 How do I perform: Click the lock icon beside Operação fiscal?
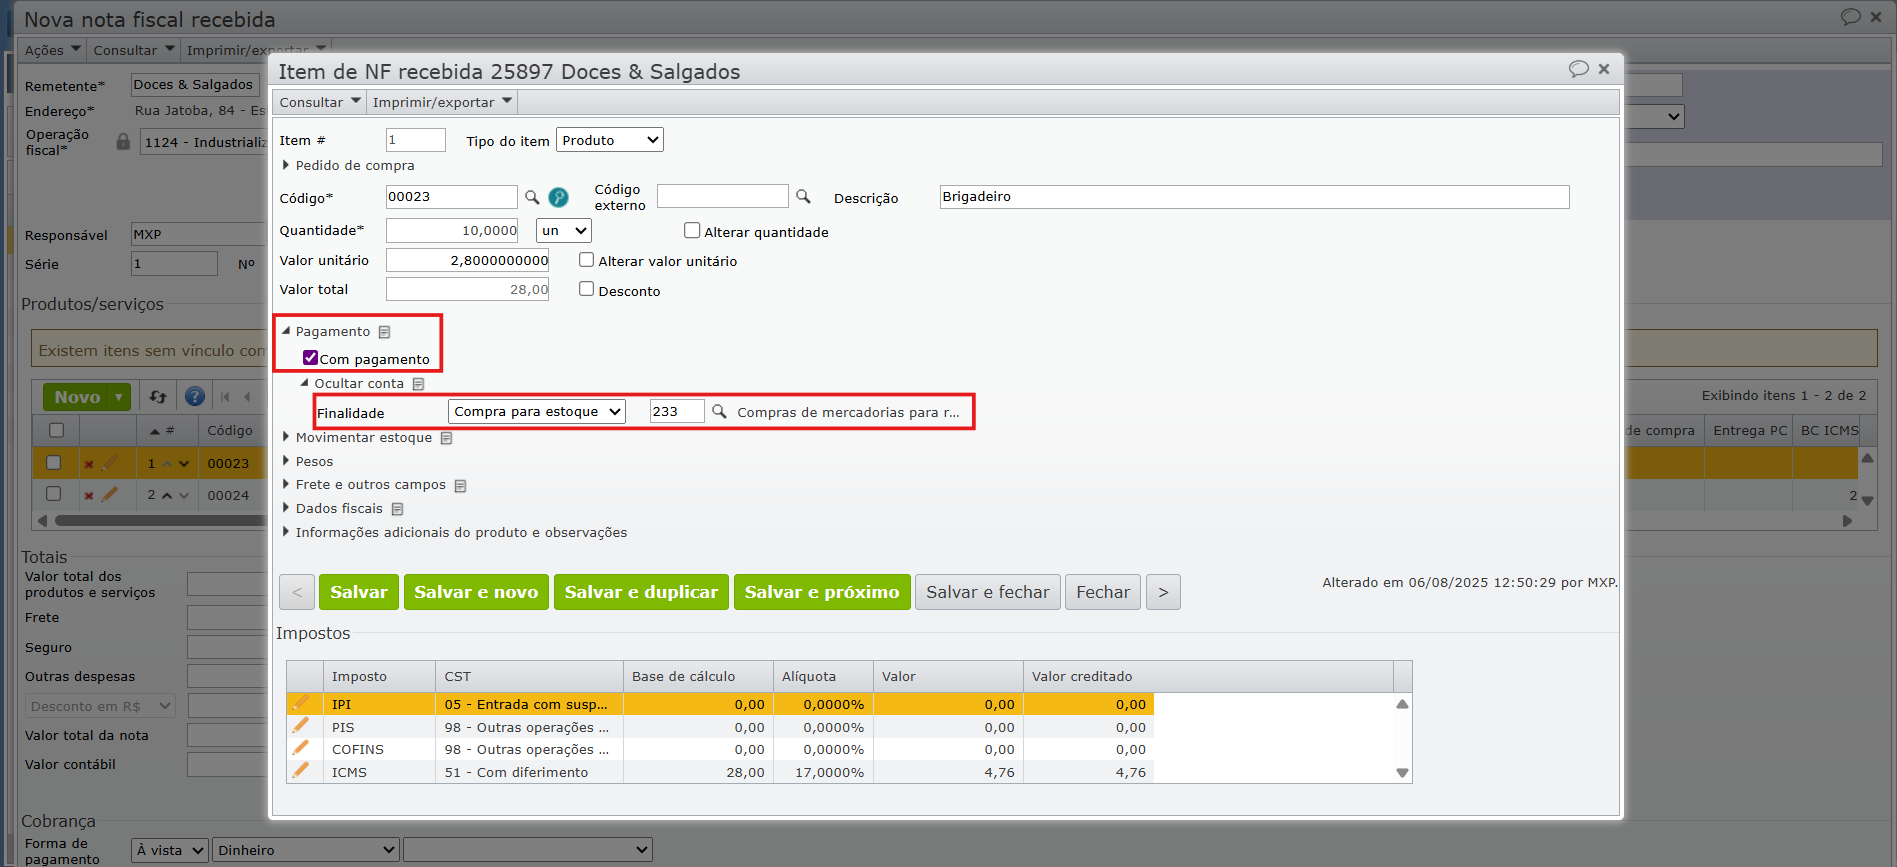pyautogui.click(x=123, y=142)
